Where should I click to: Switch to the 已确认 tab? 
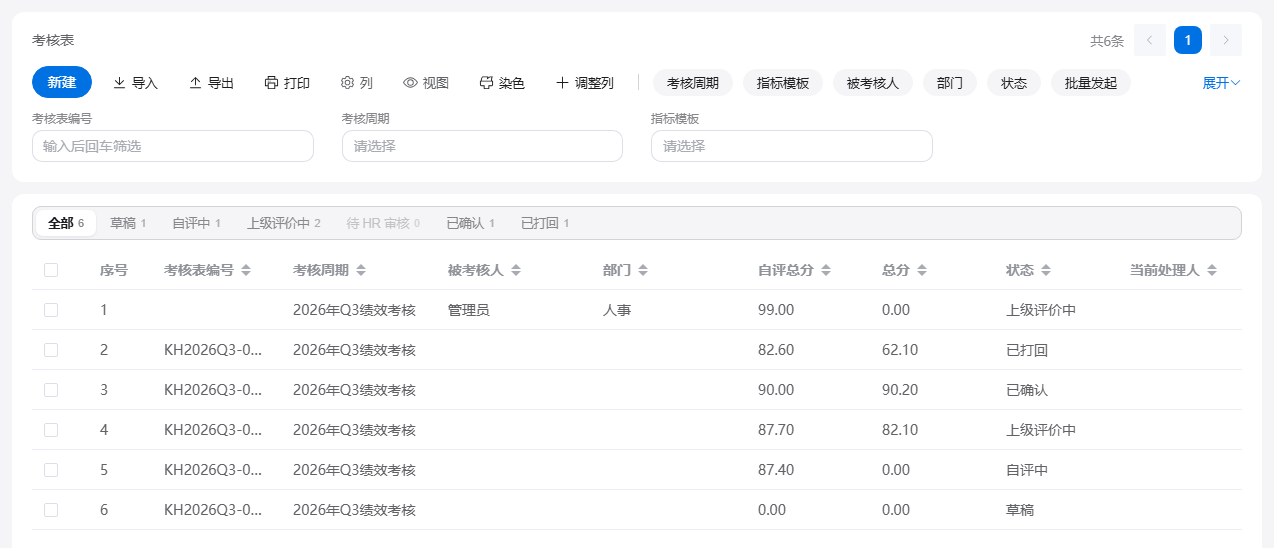[470, 223]
